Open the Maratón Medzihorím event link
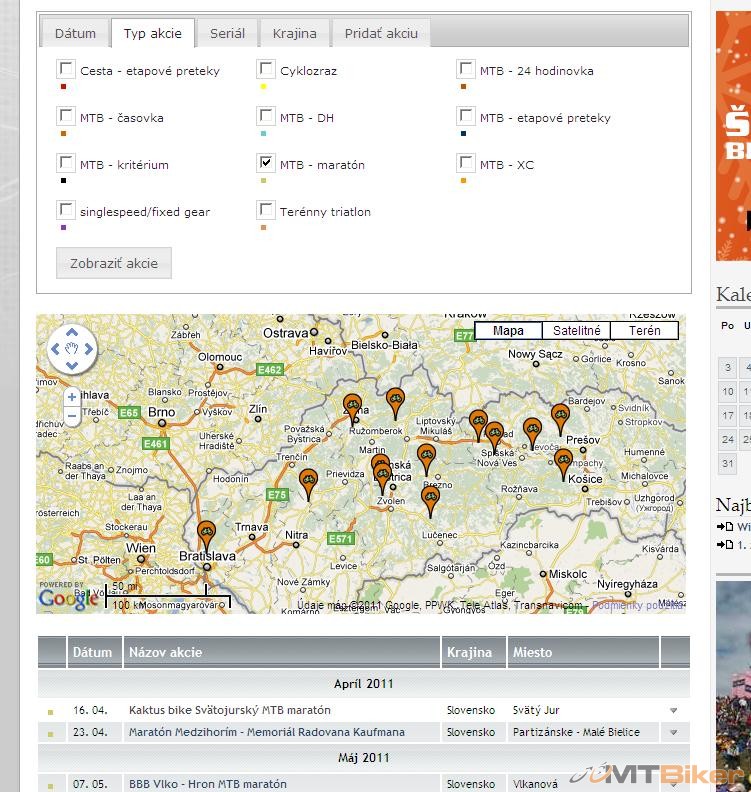 pyautogui.click(x=267, y=732)
